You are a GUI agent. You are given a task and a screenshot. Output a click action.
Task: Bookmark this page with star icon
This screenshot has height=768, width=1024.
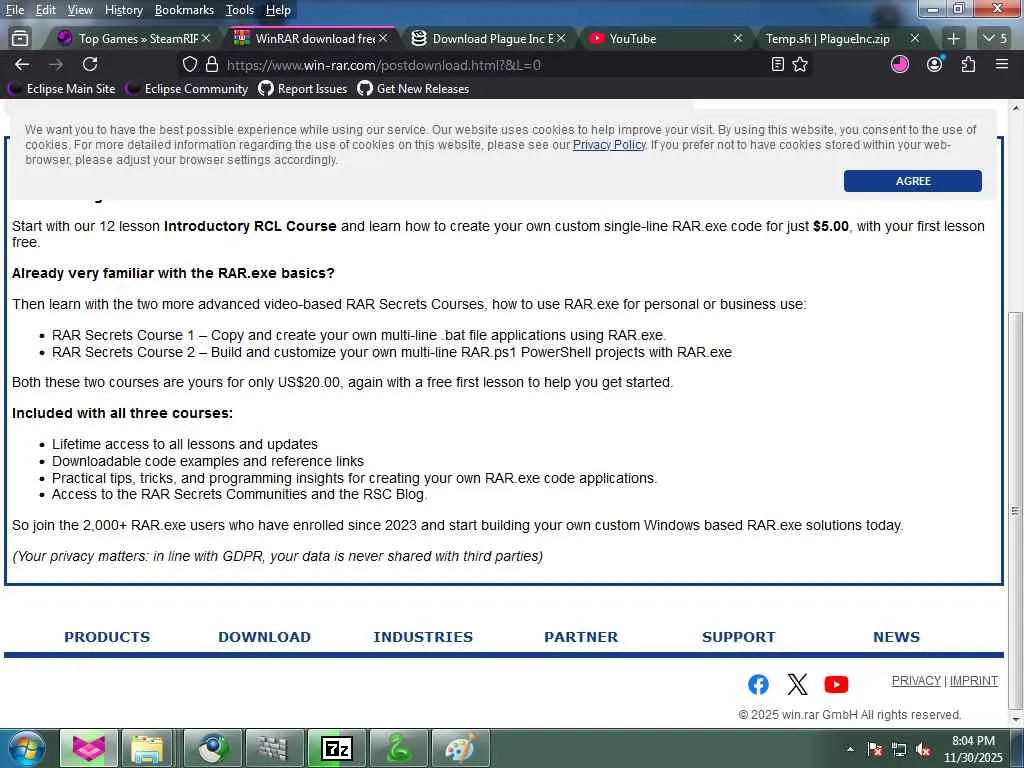tap(800, 65)
